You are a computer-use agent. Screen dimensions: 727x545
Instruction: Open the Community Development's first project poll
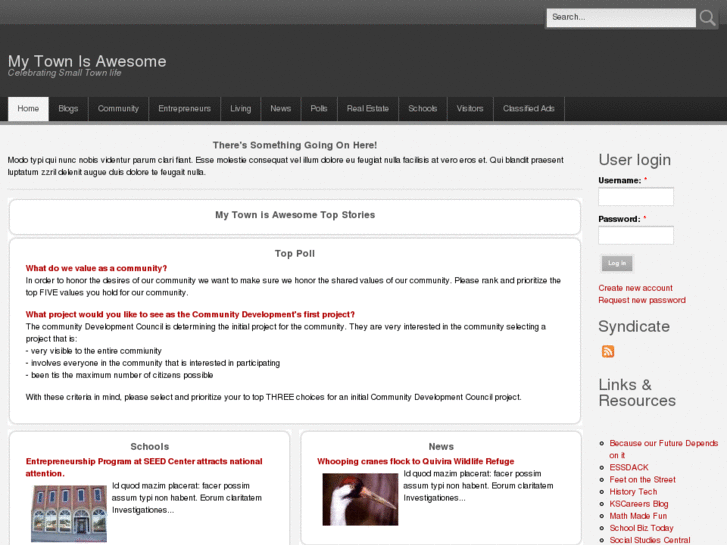point(190,314)
